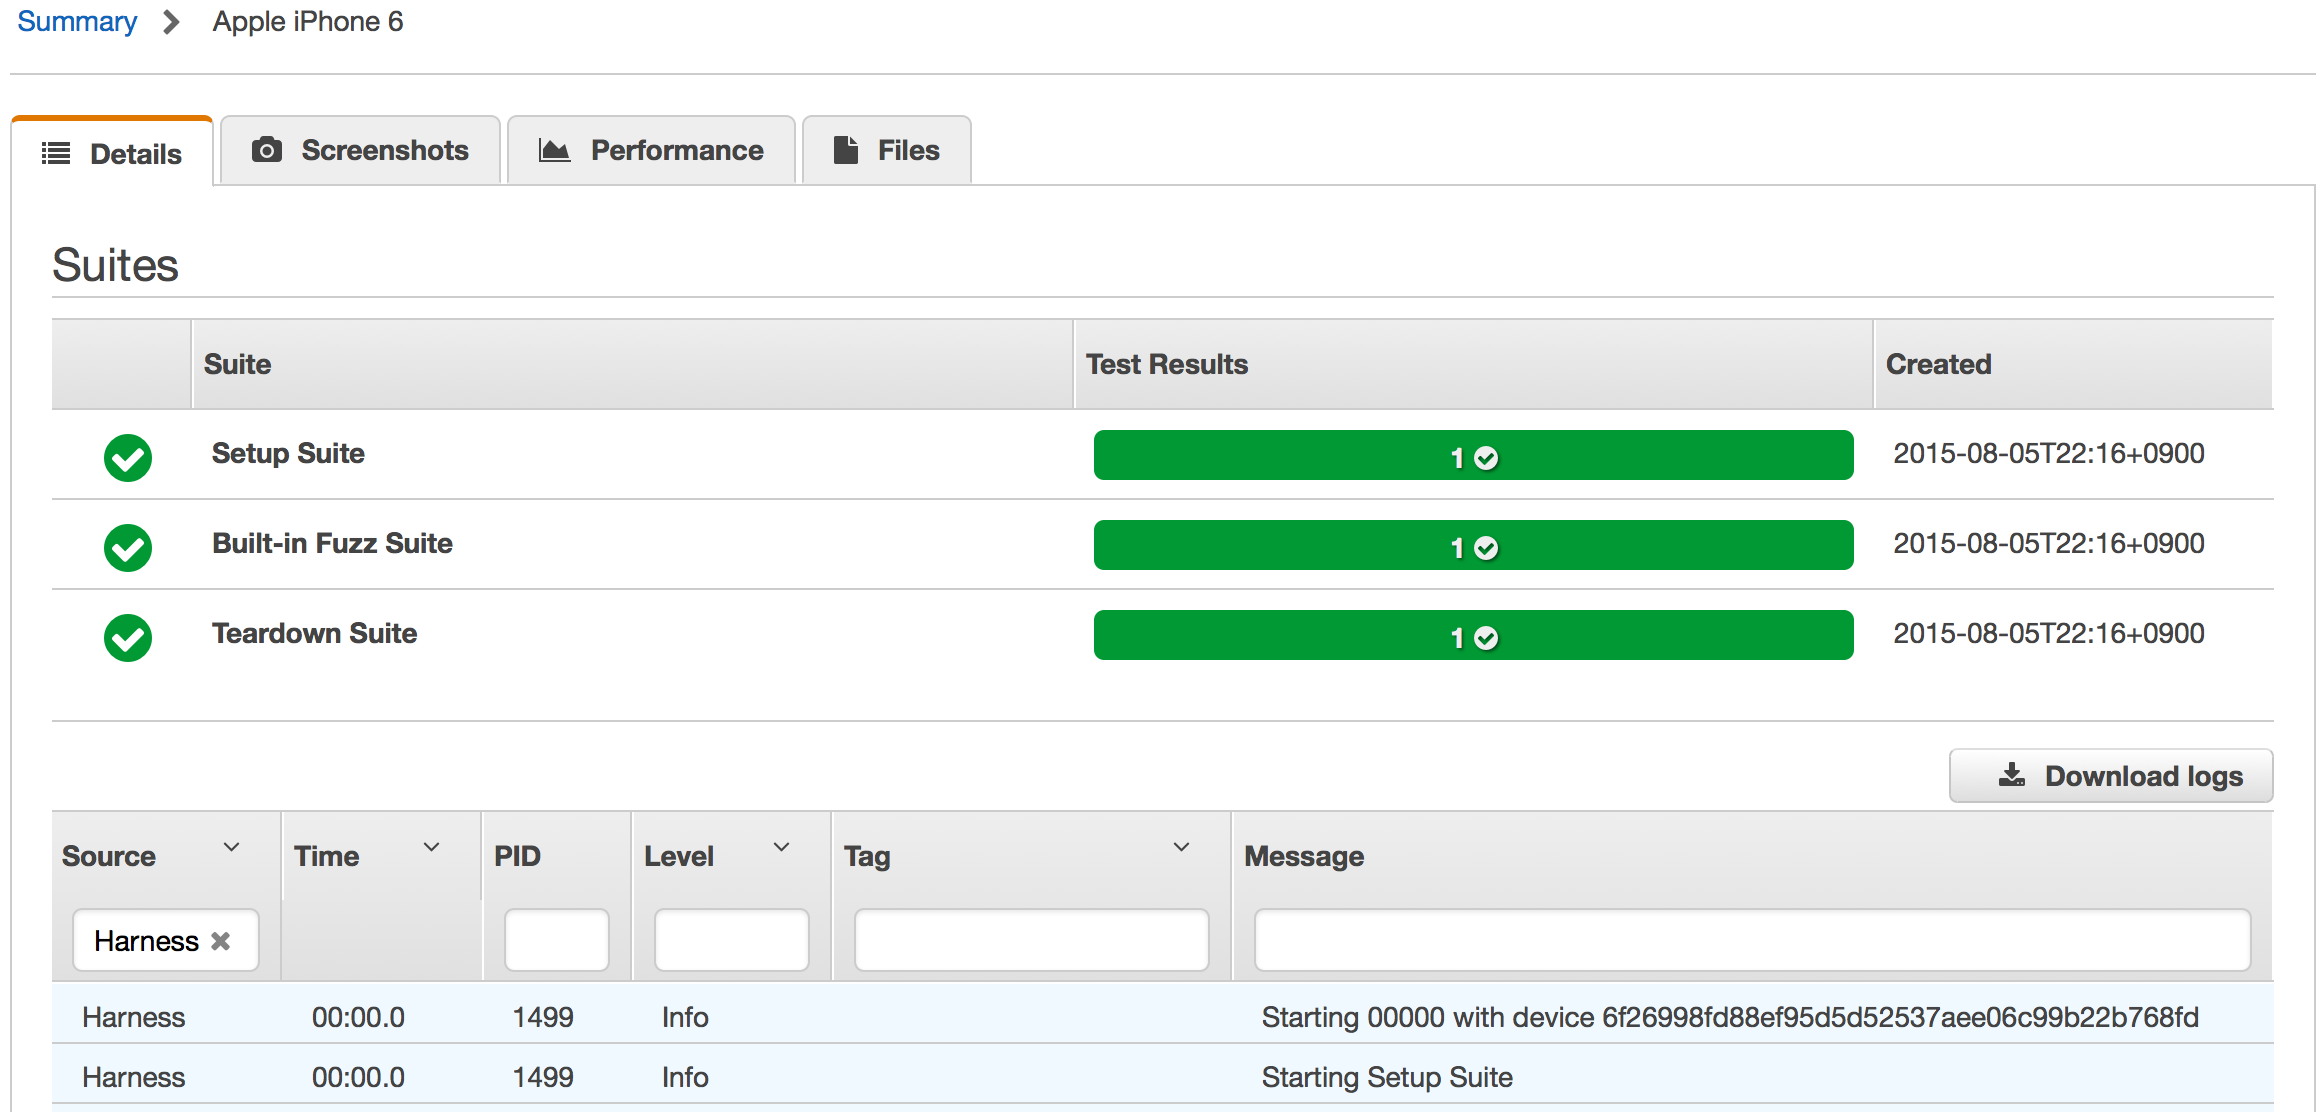Click the download icon in Download logs
This screenshot has height=1112, width=2320.
coord(2011,775)
